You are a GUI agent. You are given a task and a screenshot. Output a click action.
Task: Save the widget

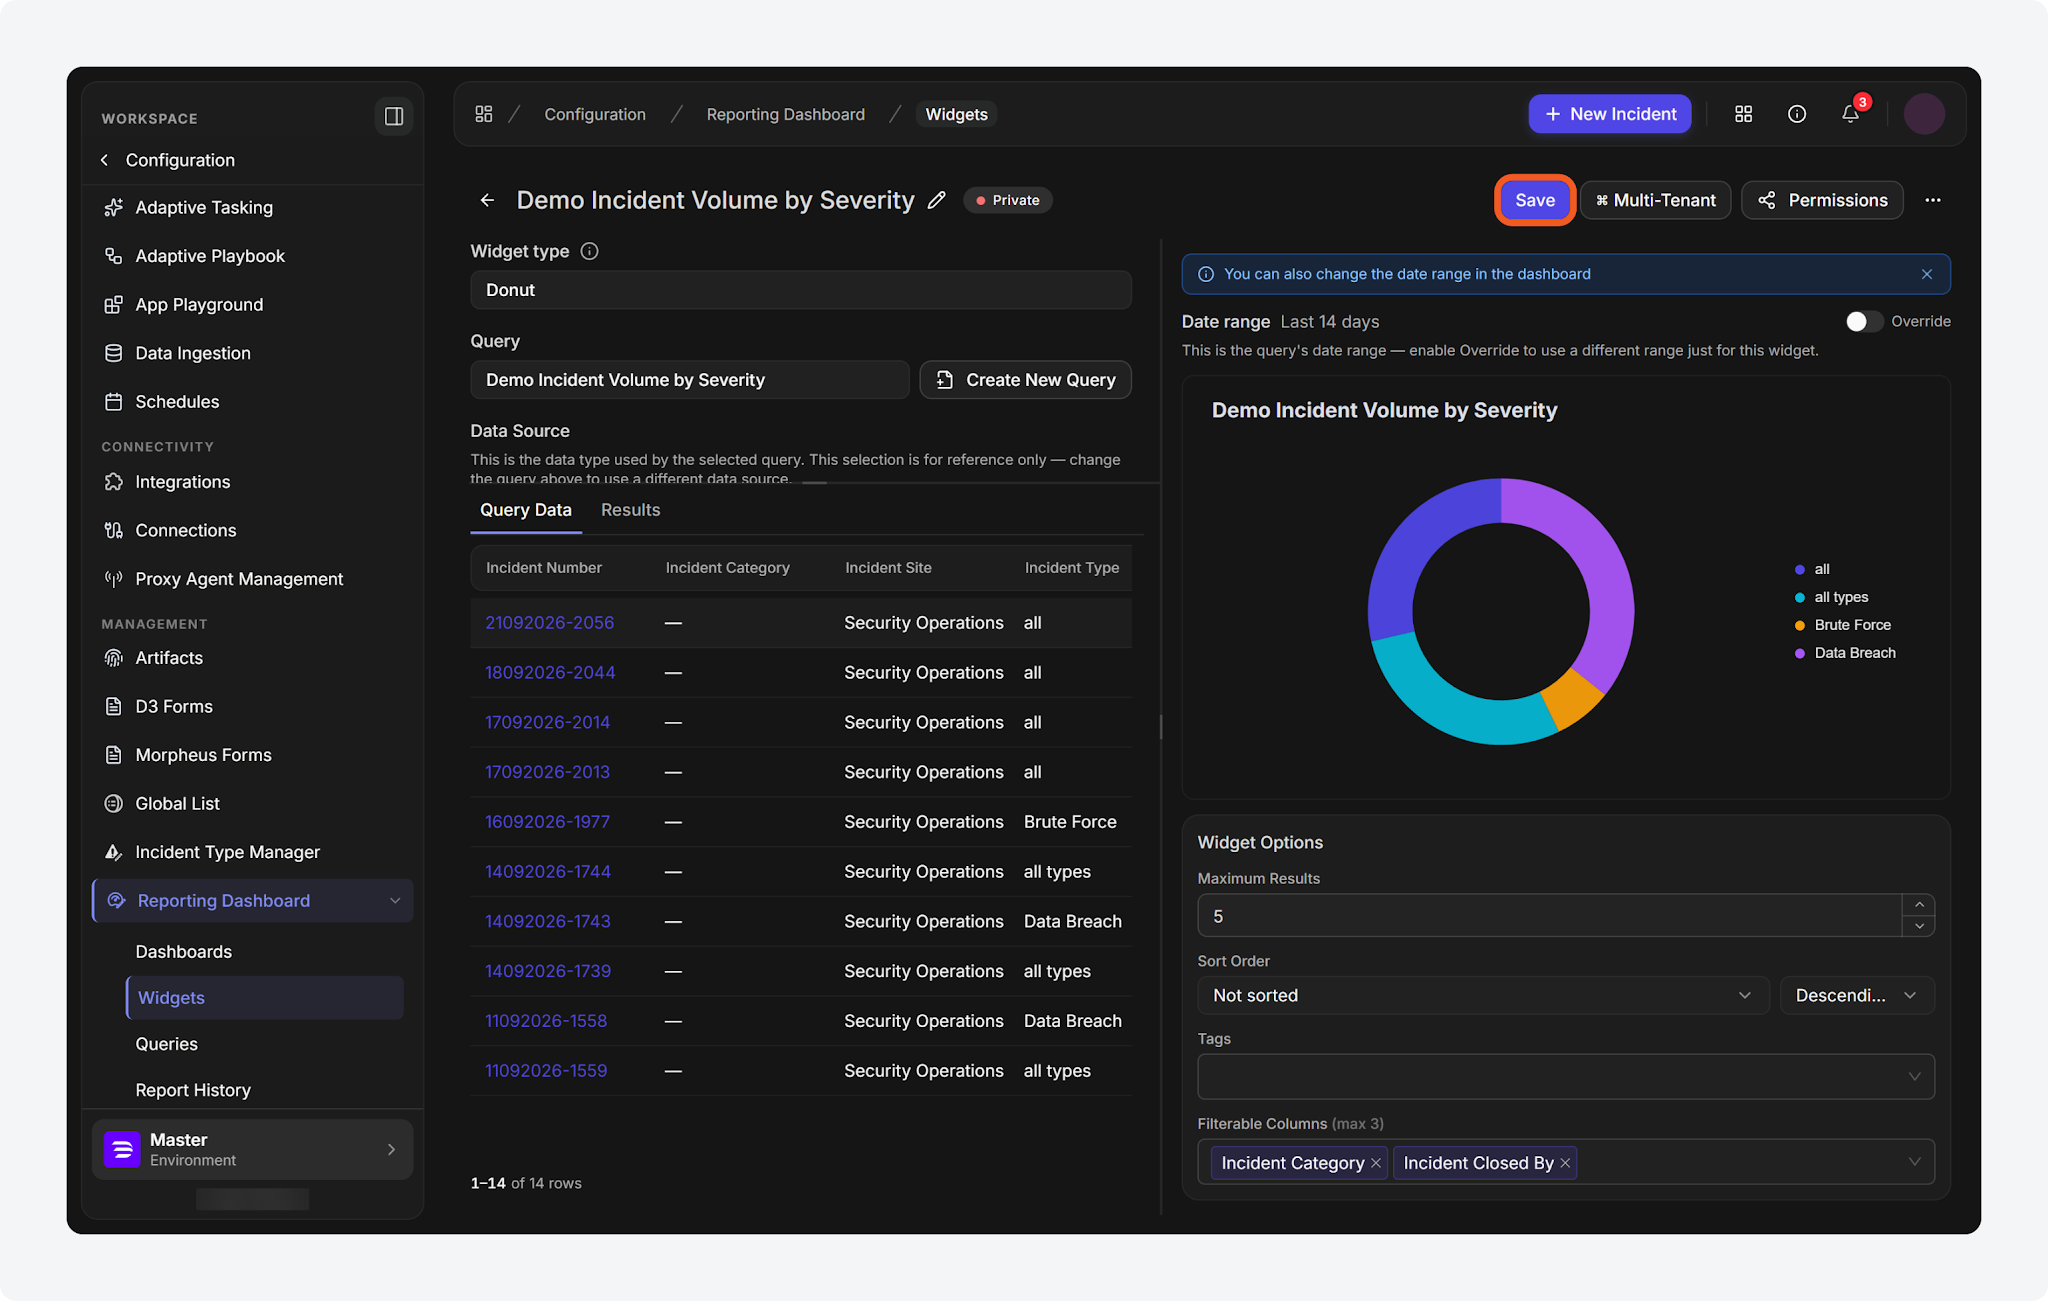[x=1535, y=200]
